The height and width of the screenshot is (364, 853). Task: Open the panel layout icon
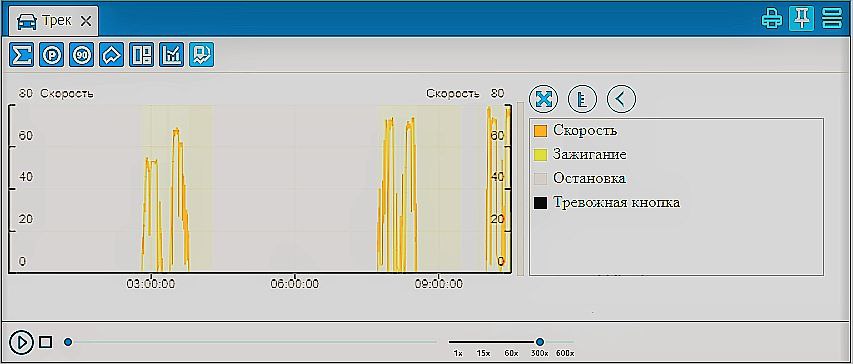coord(141,55)
